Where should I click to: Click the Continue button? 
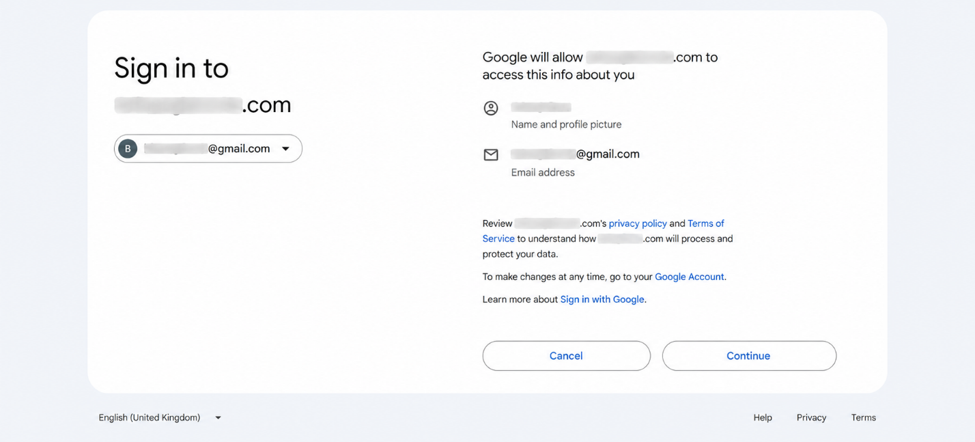coord(749,356)
